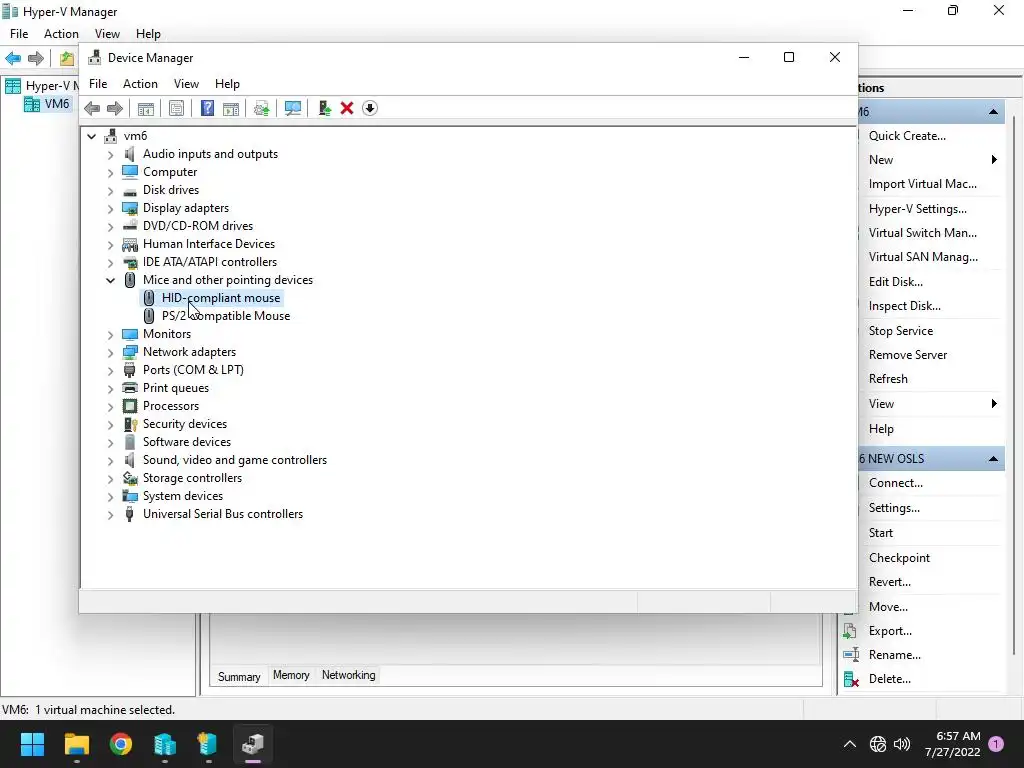Screen dimensions: 1024x768
Task: Switch to the Networking tab
Action: tap(349, 675)
